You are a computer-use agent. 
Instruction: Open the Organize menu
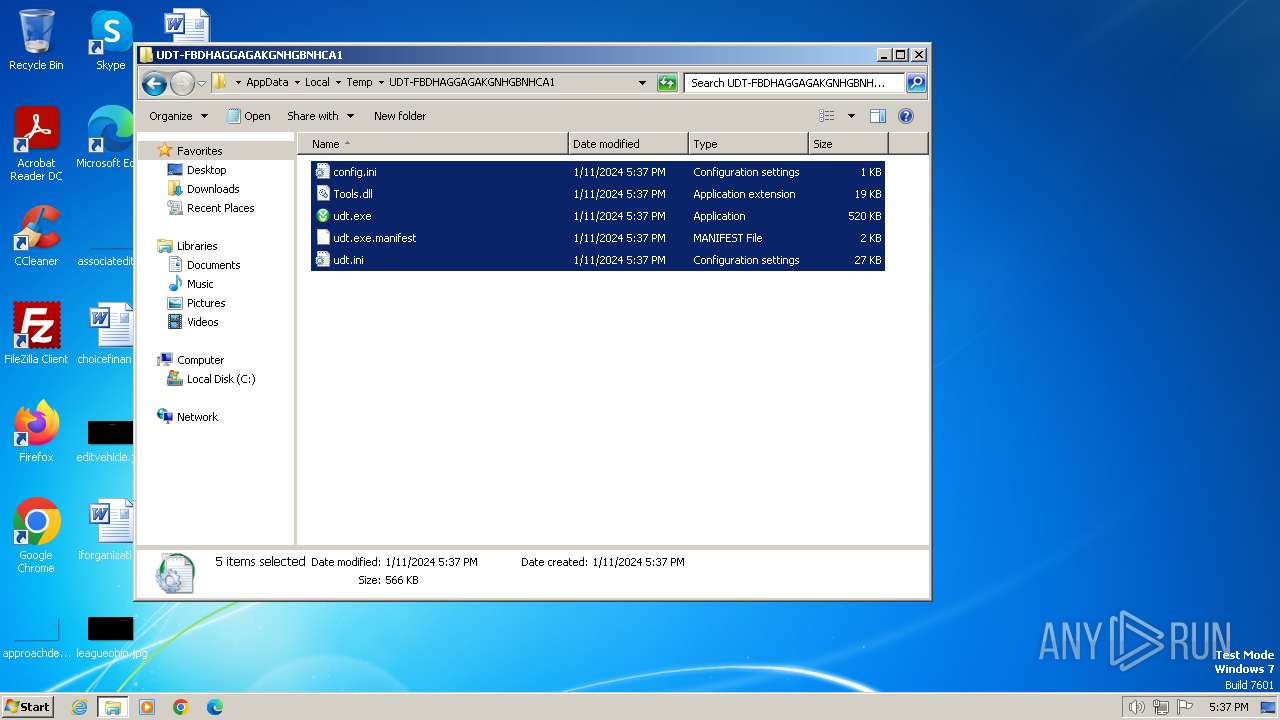[x=178, y=116]
